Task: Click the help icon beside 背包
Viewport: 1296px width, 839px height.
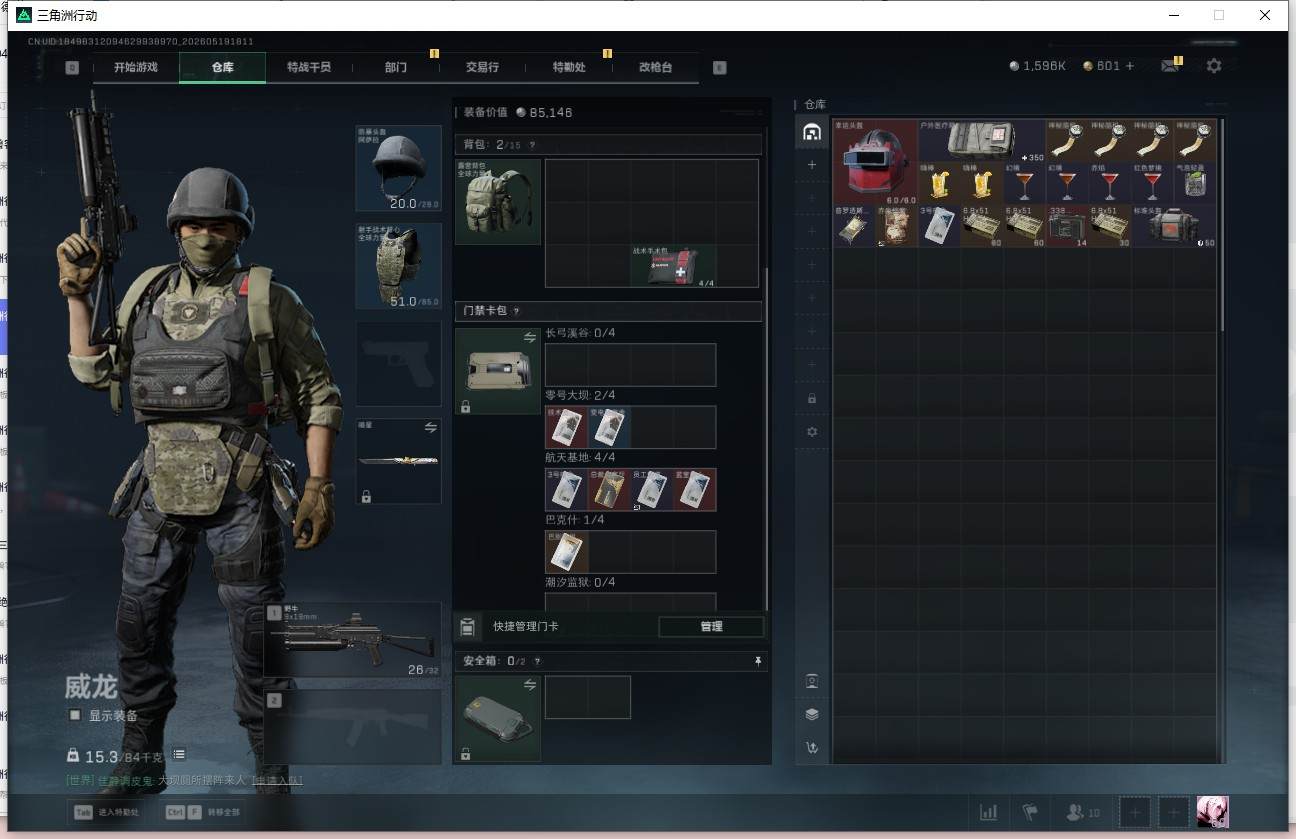Action: tap(532, 145)
